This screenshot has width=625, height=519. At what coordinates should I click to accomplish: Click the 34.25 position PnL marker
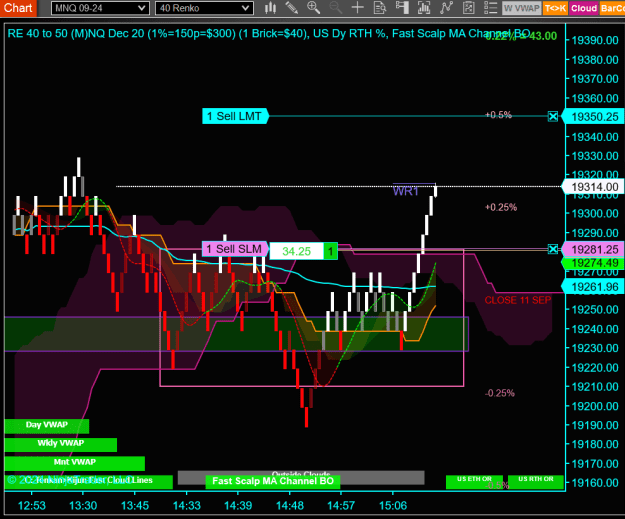[296, 251]
